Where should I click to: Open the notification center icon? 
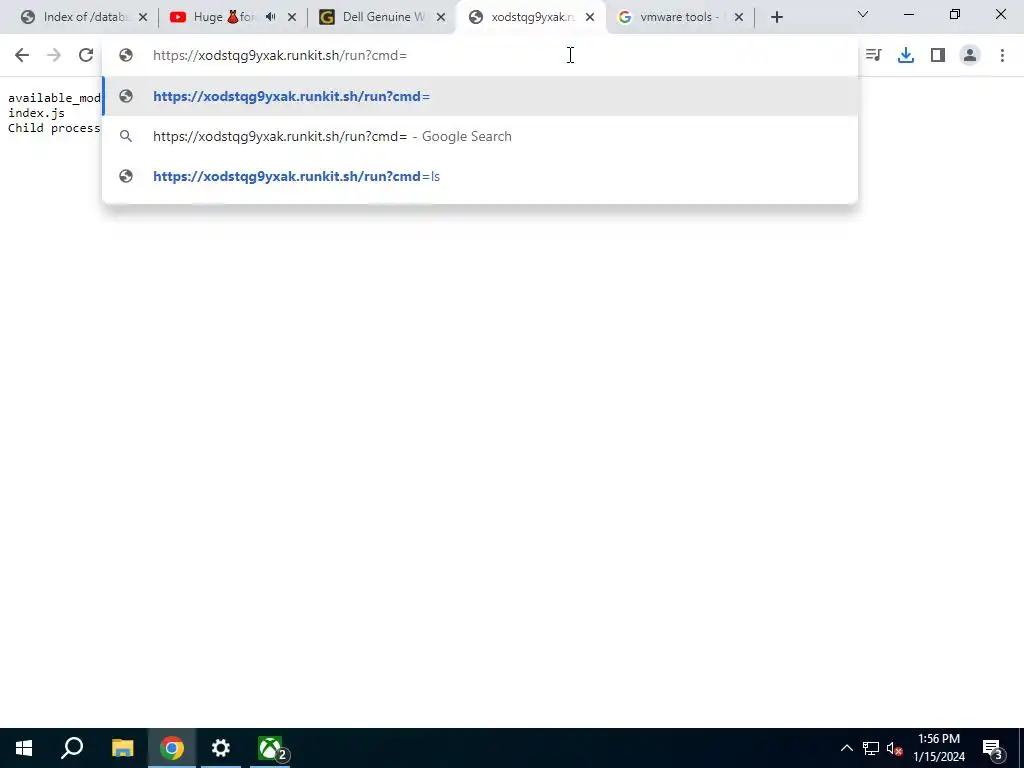993,748
